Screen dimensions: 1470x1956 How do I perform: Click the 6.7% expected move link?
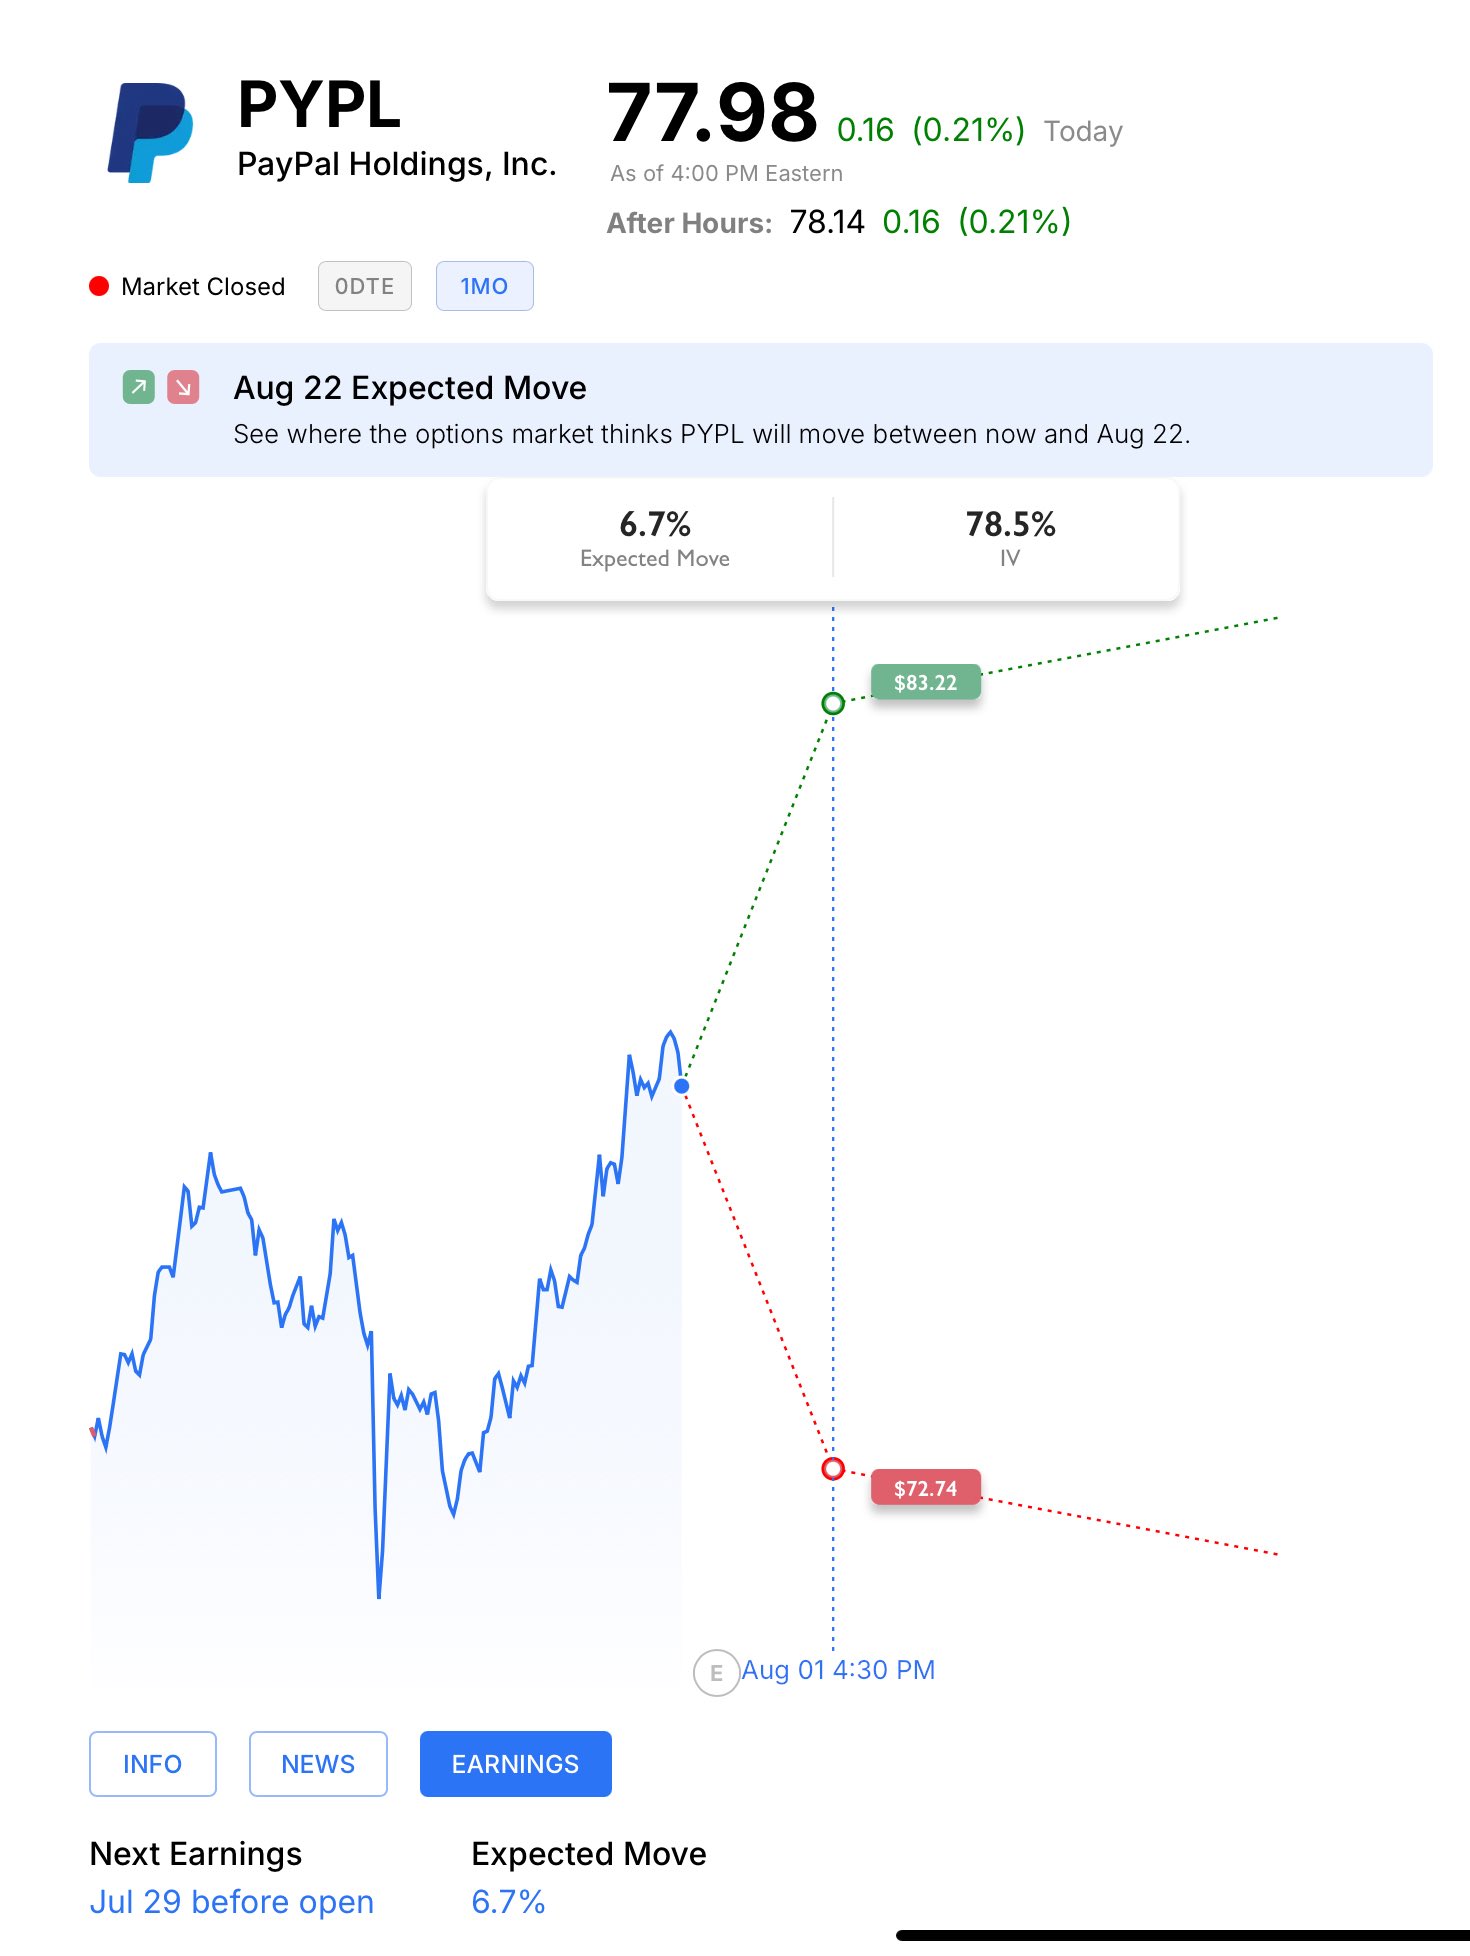(x=508, y=1902)
